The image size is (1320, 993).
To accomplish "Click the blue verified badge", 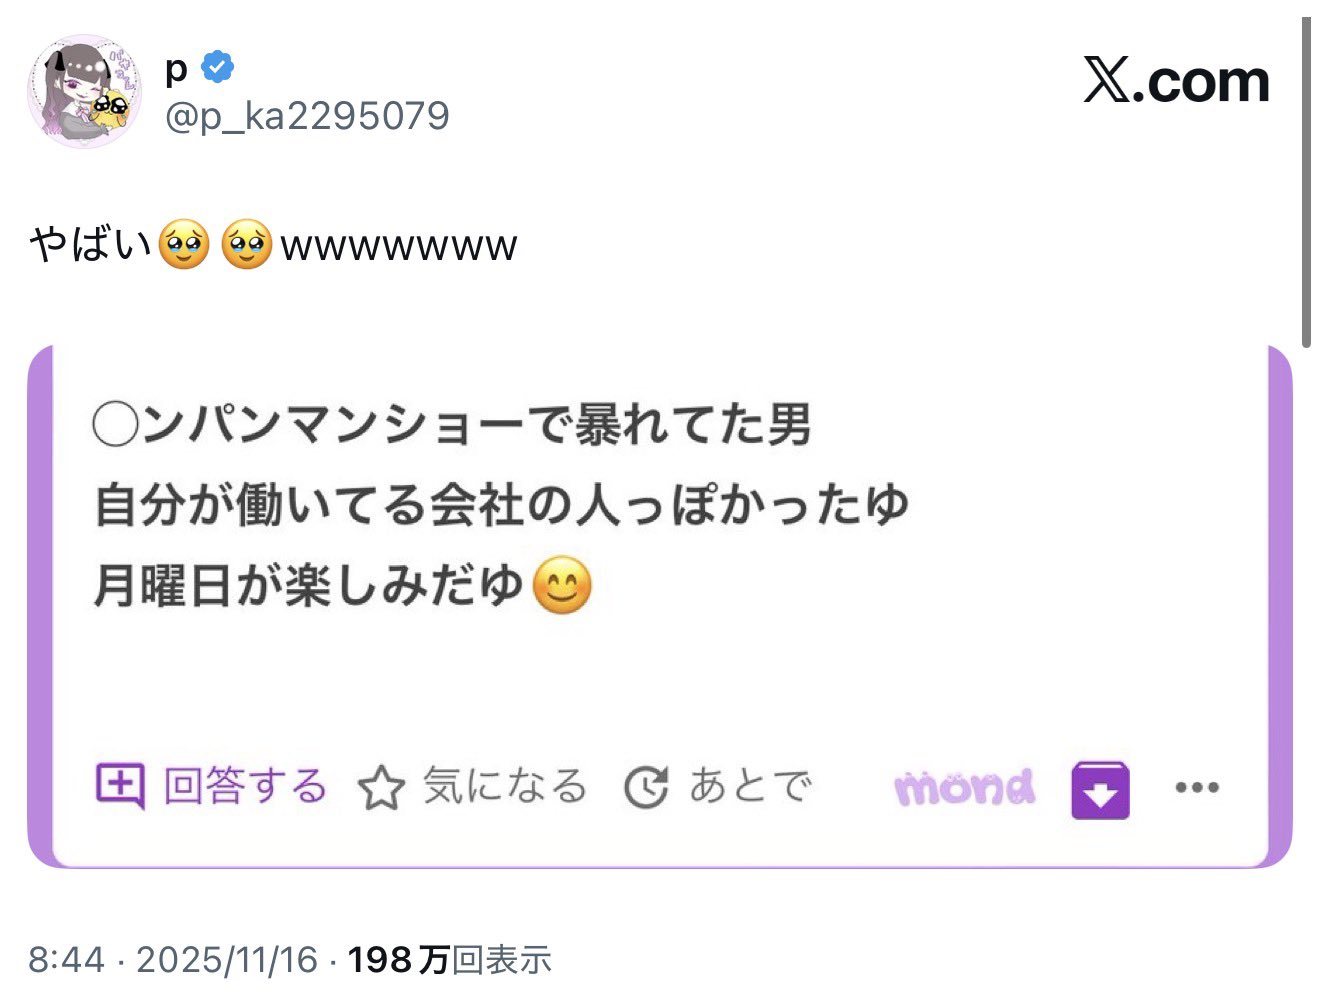I will click(217, 68).
